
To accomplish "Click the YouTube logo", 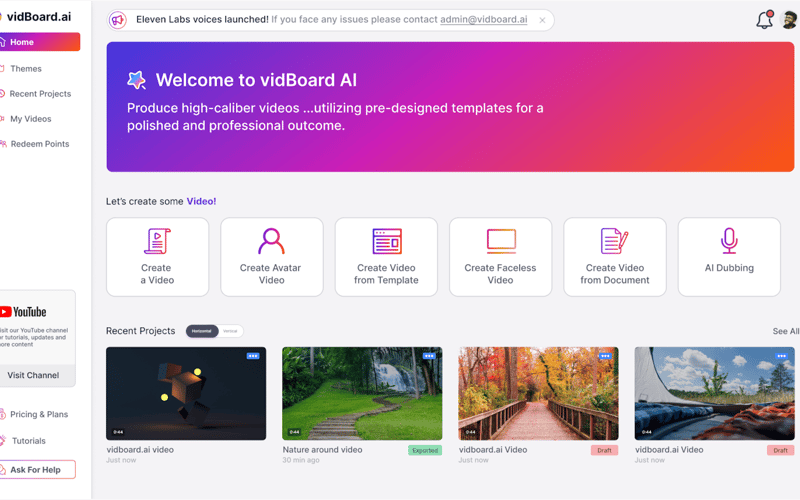I will coord(23,312).
